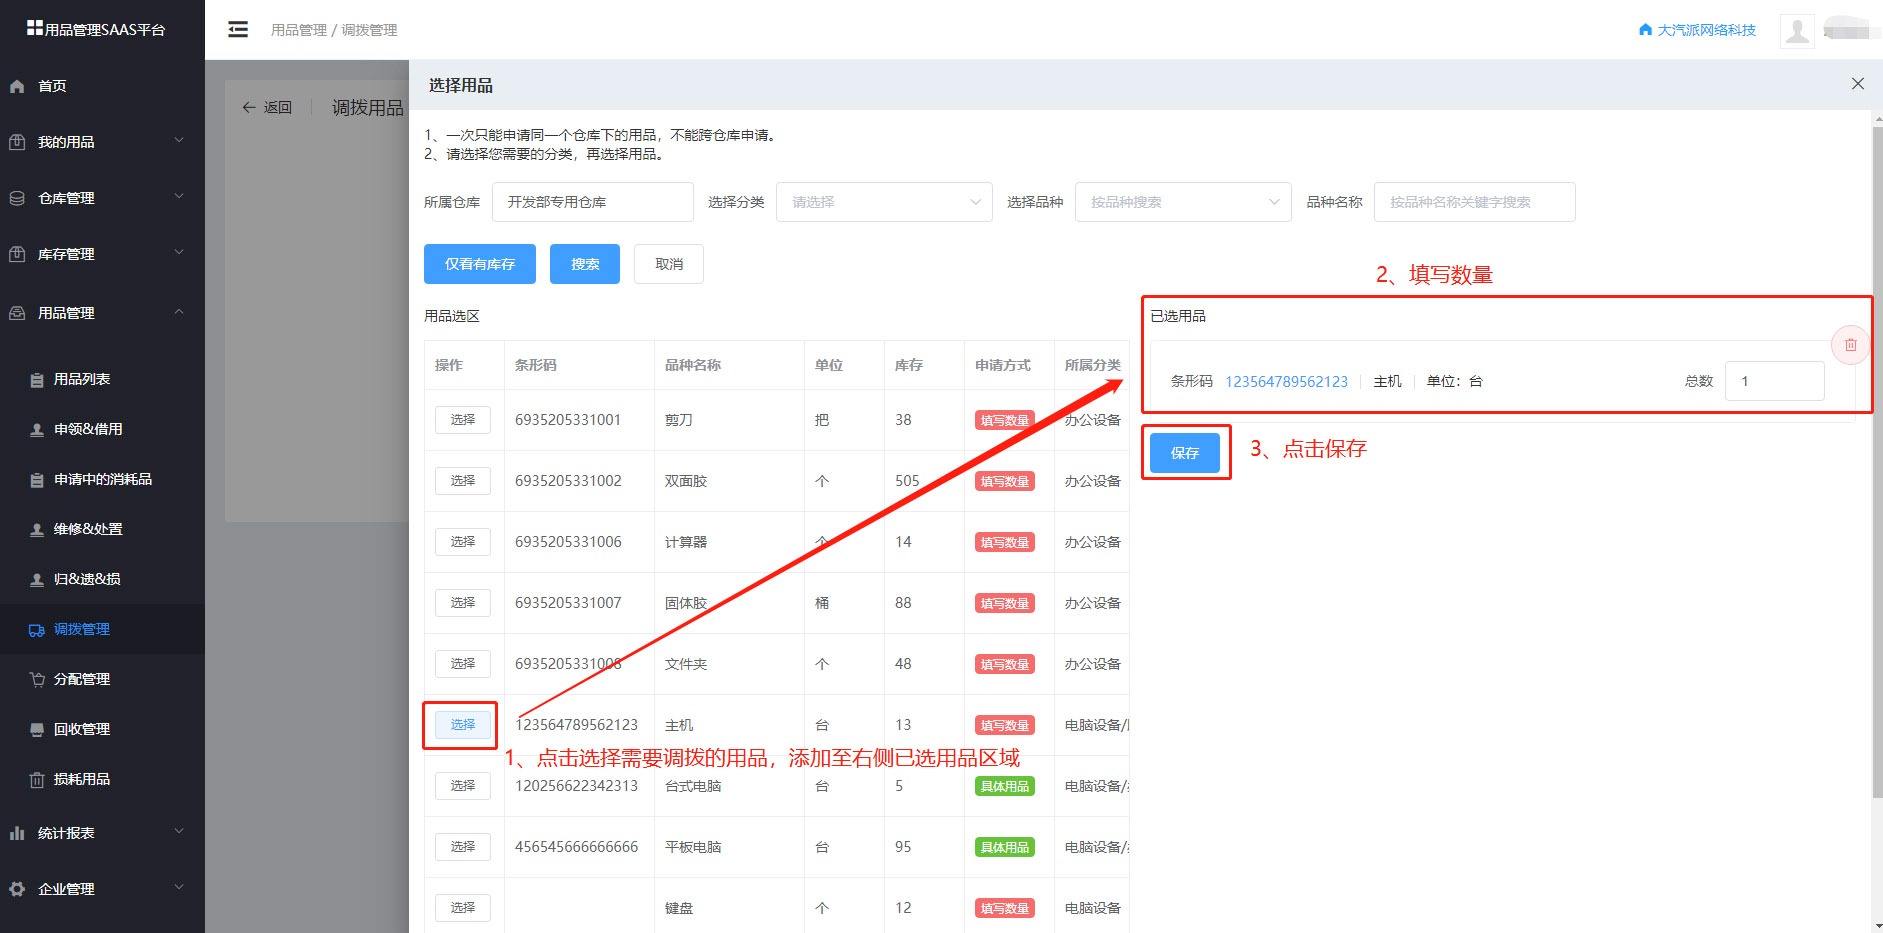Click 选择 button for 双面胶 row
Screen dimensions: 1883x933
click(463, 481)
